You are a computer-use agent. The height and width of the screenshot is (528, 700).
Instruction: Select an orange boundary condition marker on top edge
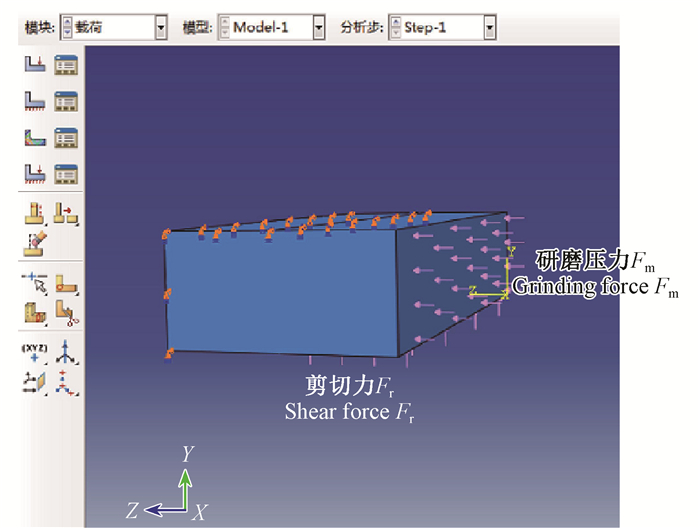coord(312,219)
